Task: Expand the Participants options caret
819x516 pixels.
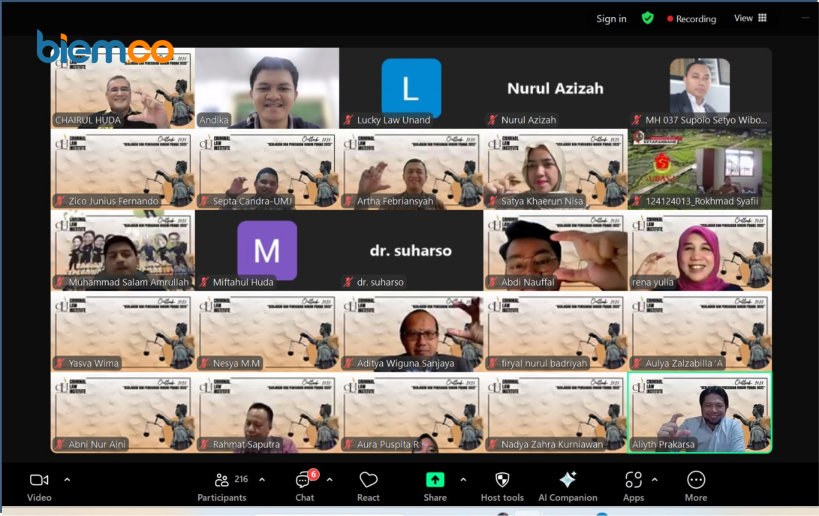Action: [262, 479]
